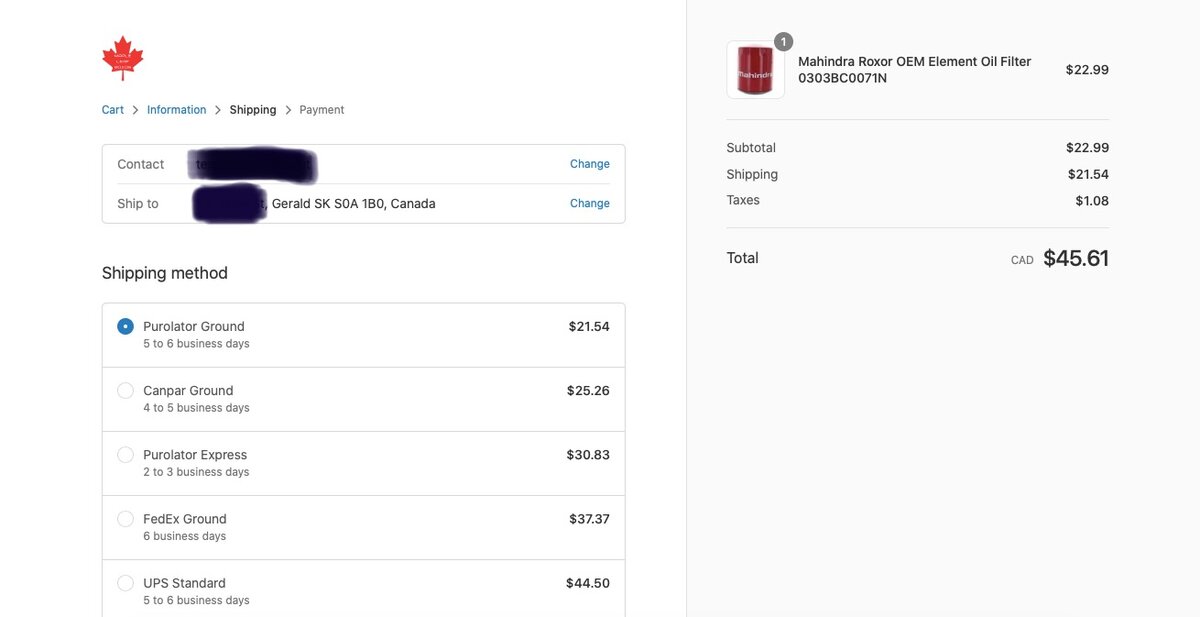Change the Ship to address
This screenshot has height=617, width=1200.
click(x=589, y=203)
